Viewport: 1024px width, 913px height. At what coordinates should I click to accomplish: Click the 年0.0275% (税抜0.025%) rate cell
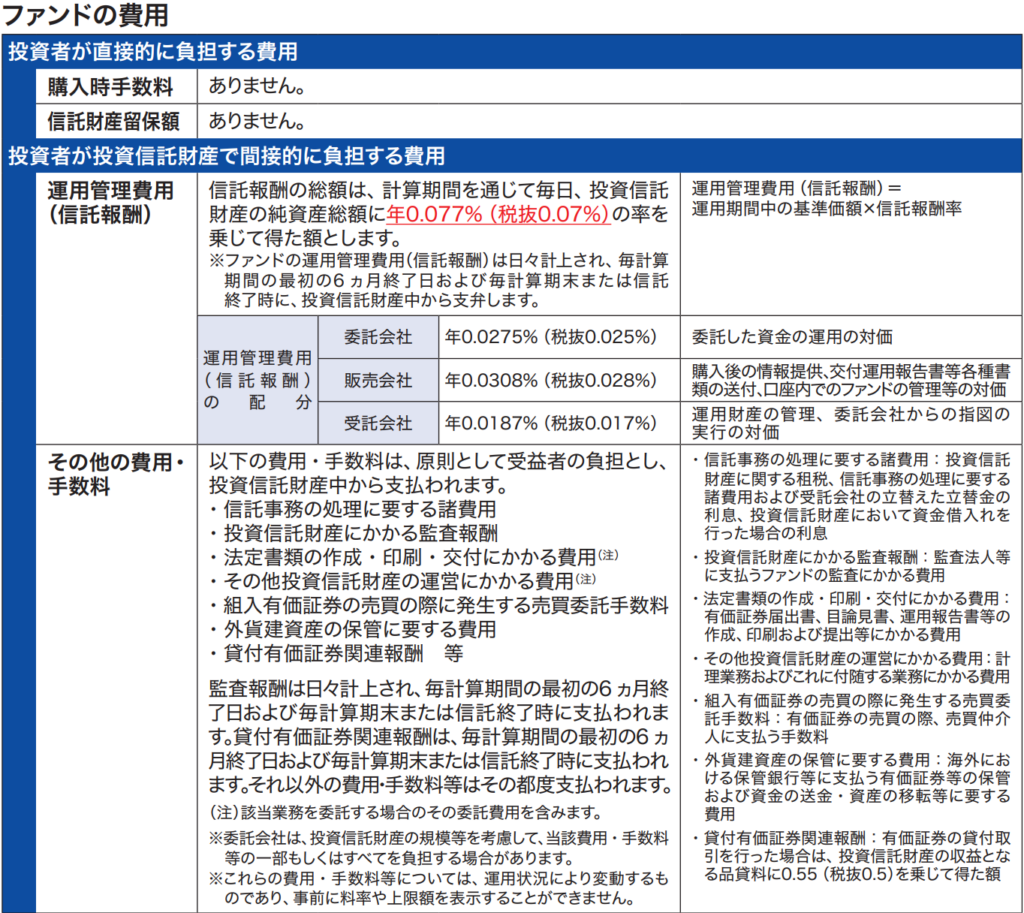click(550, 337)
